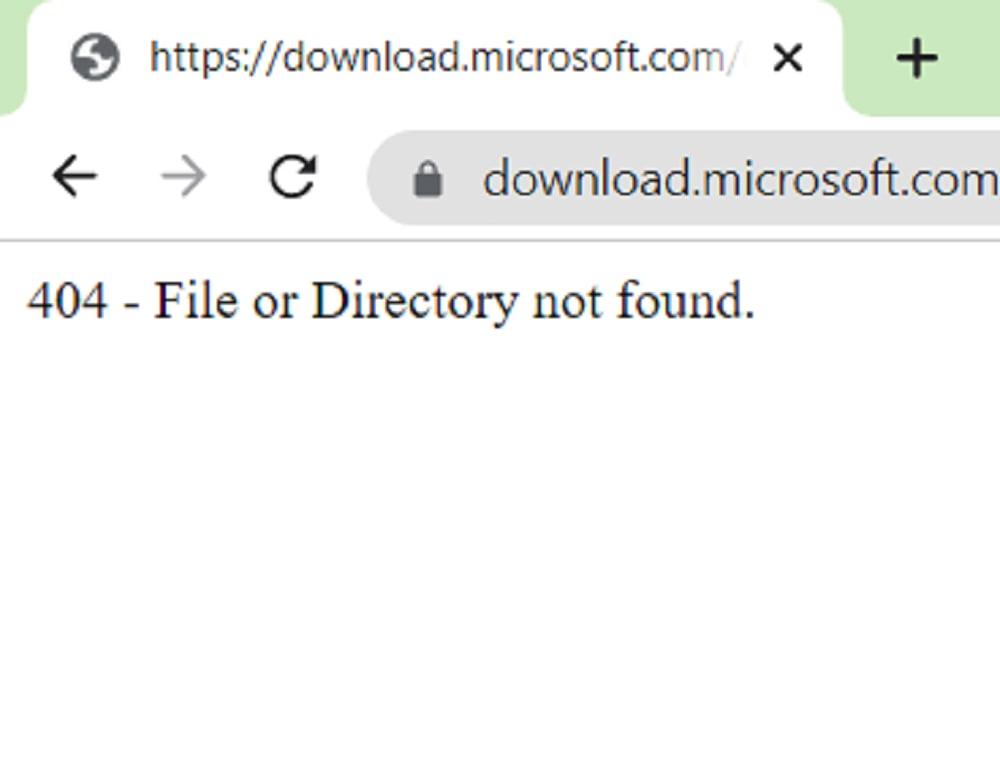This screenshot has height=760, width=1000.
Task: Click the globe favicon on the tab
Action: tap(94, 57)
